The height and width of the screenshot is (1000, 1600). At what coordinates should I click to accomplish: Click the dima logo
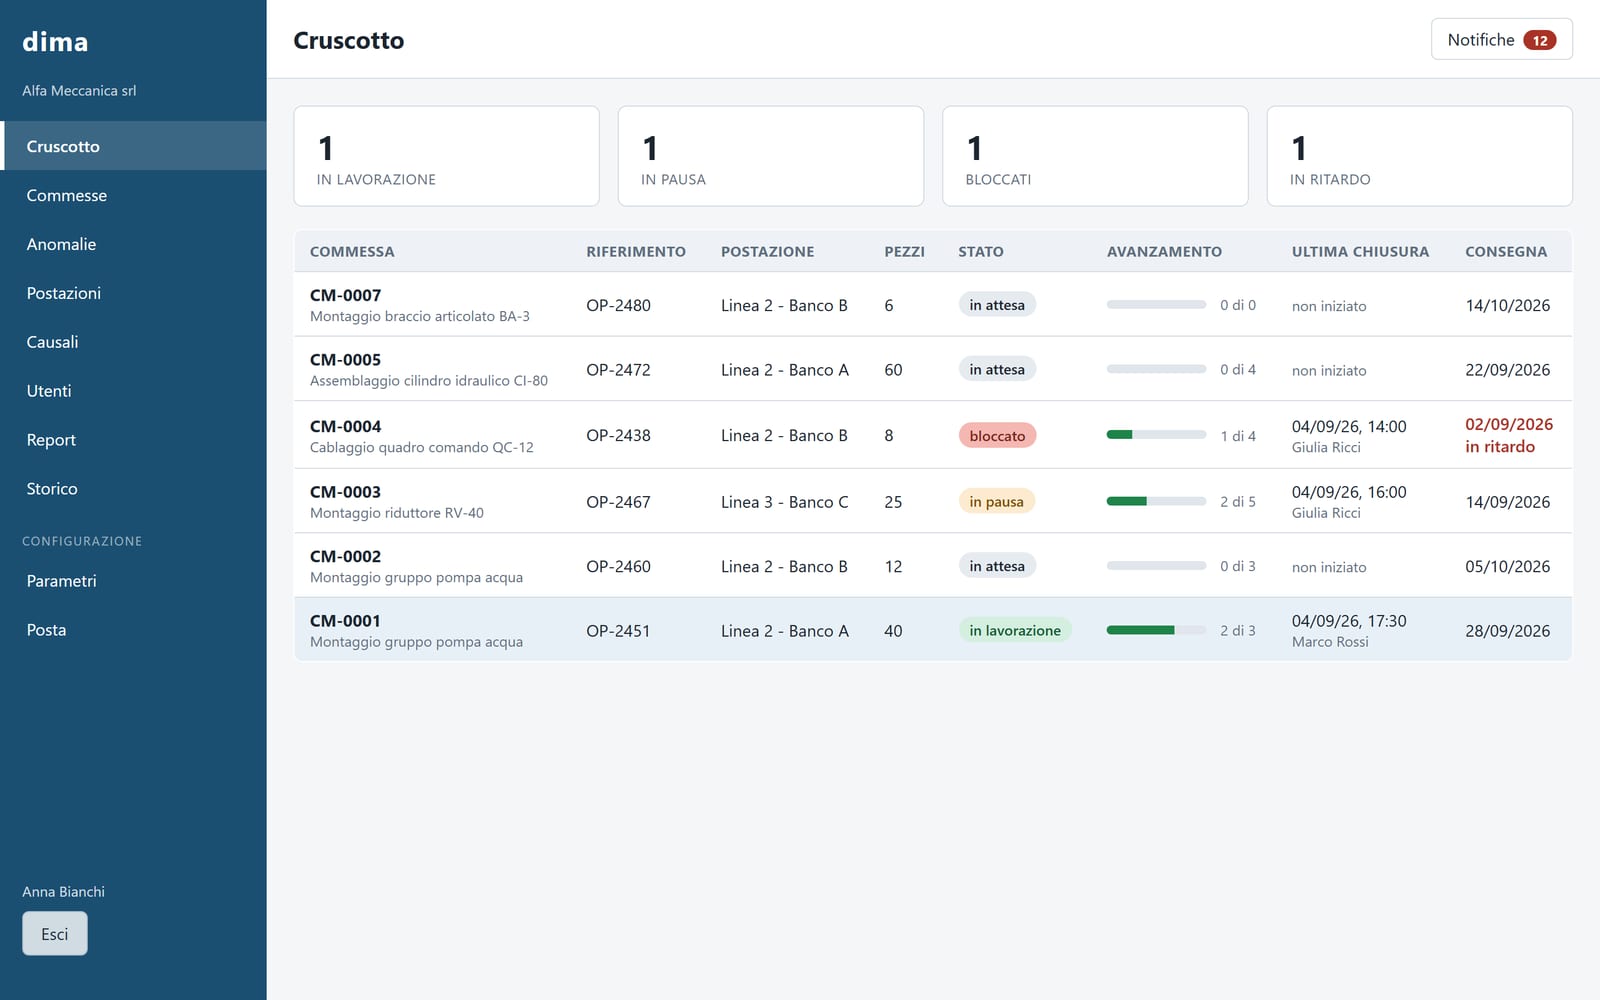coord(55,41)
